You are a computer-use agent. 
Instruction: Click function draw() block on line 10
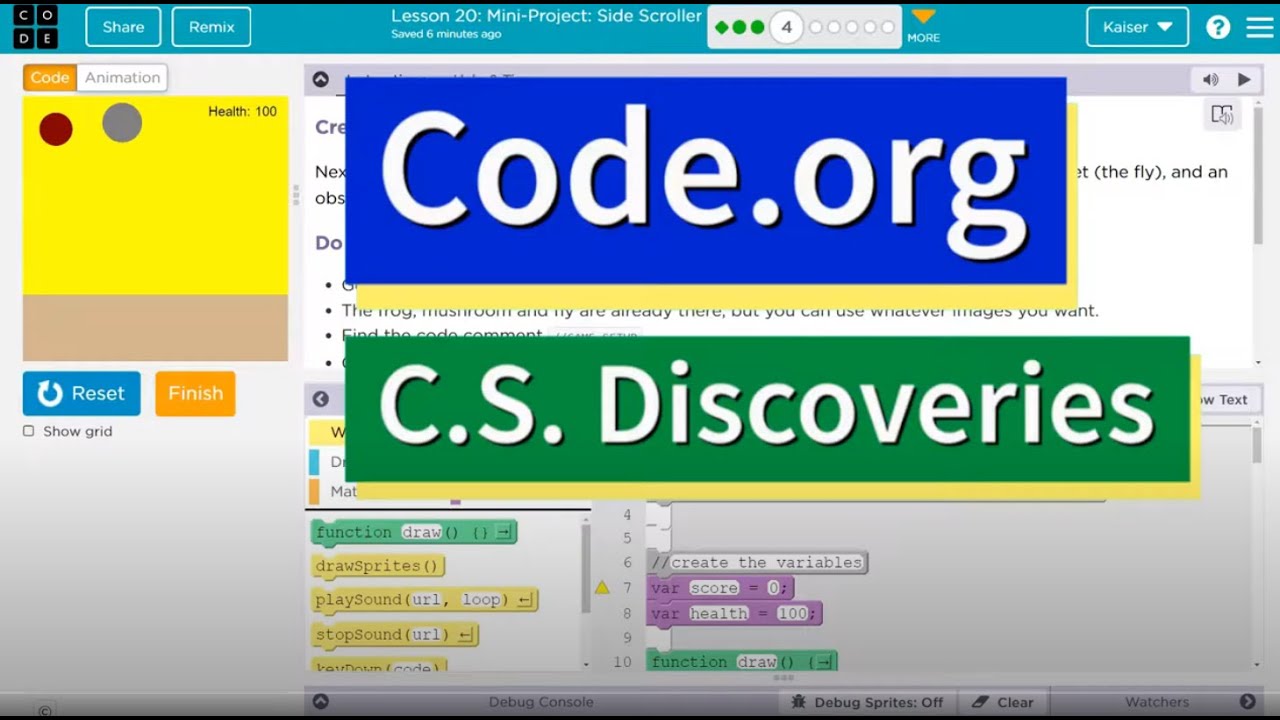[x=741, y=661]
